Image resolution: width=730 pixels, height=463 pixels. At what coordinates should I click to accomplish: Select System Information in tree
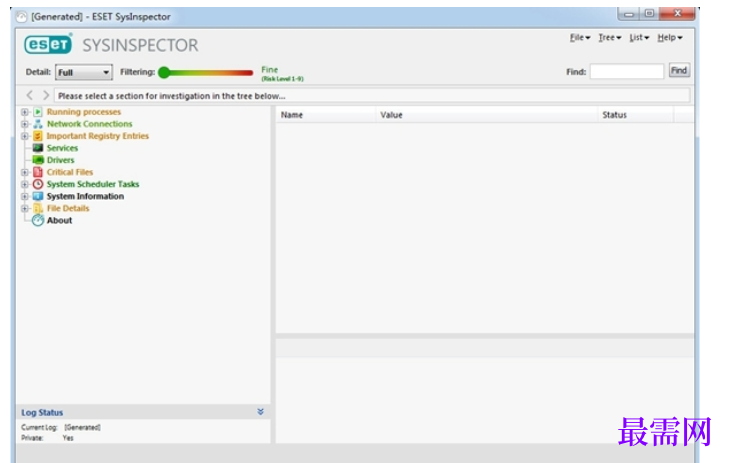click(x=85, y=196)
